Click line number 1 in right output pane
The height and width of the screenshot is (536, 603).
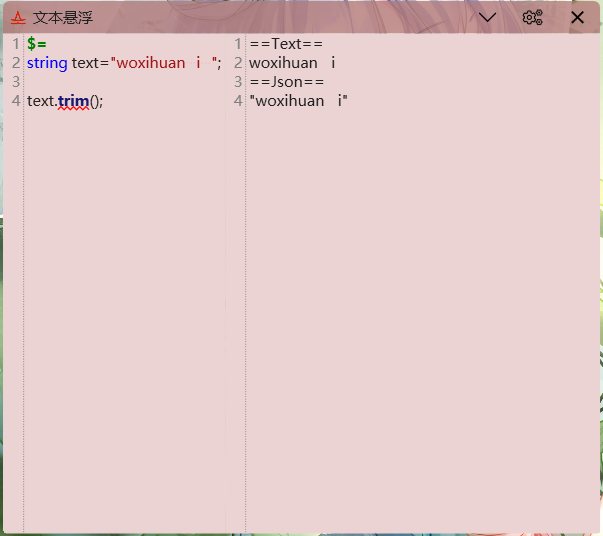pos(238,44)
